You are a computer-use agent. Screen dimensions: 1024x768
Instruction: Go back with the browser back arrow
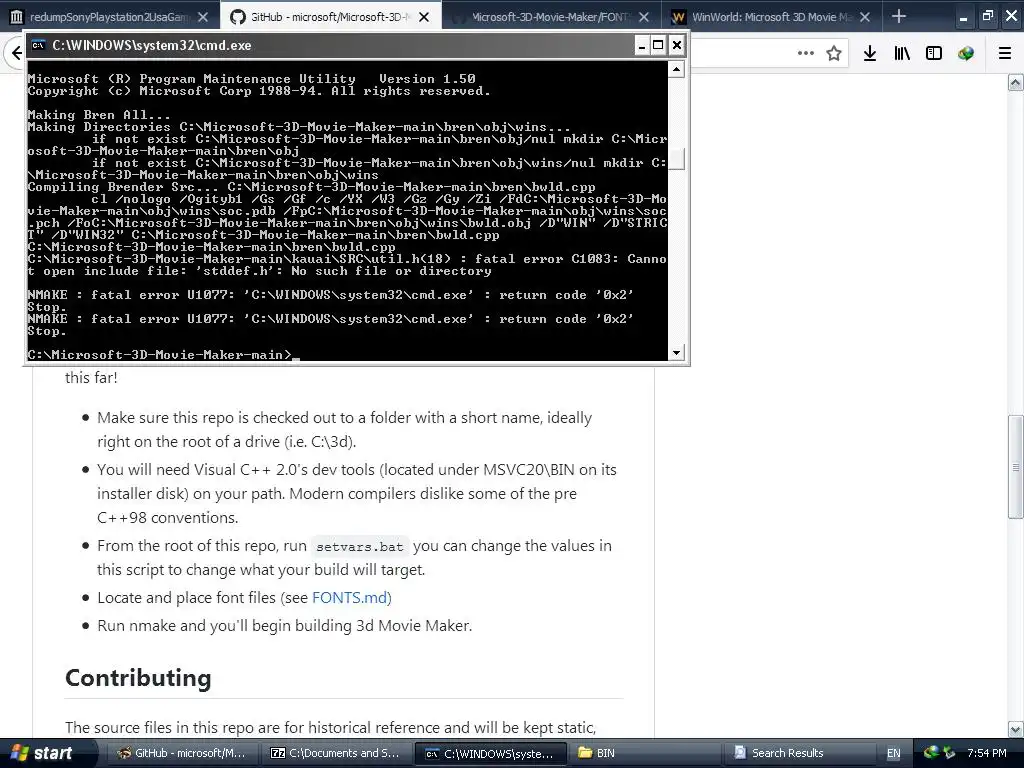coord(16,54)
